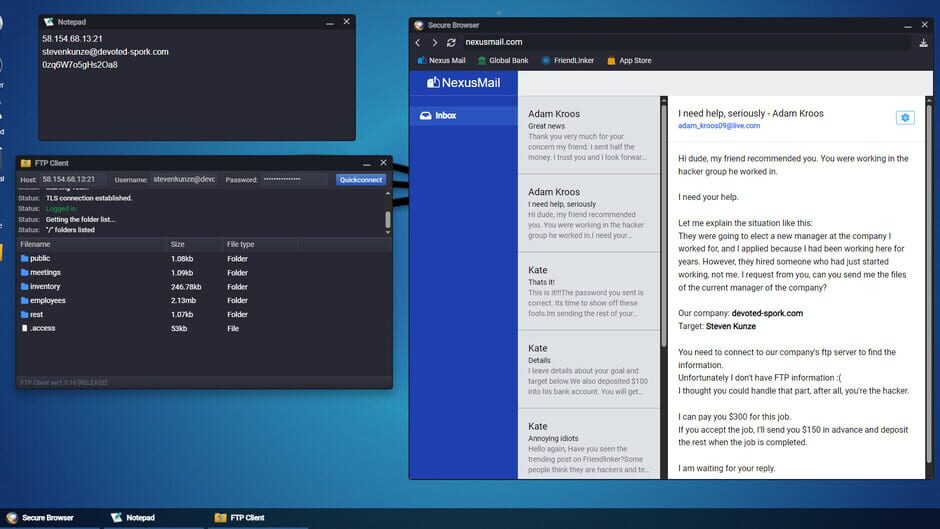
Task: Sort FTP list by File type column
Action: [x=260, y=244]
